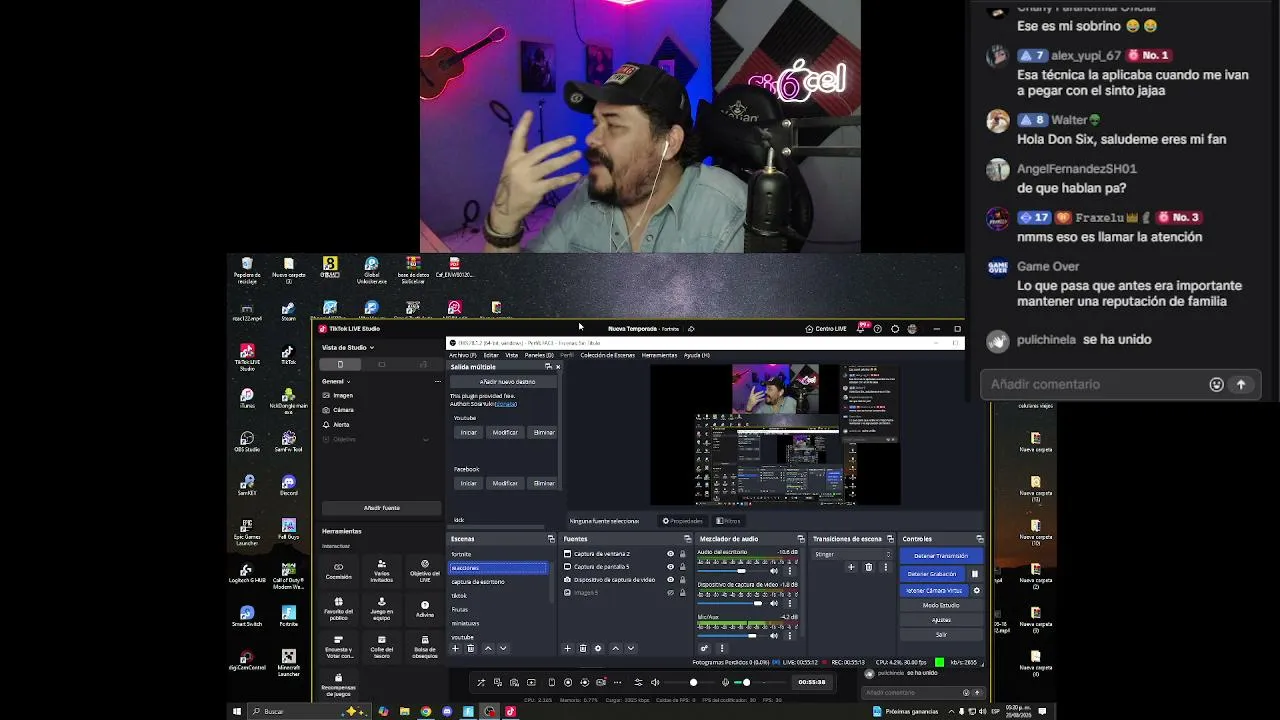Open Colección de Escenas menu
This screenshot has width=1280, height=720.
tap(610, 355)
